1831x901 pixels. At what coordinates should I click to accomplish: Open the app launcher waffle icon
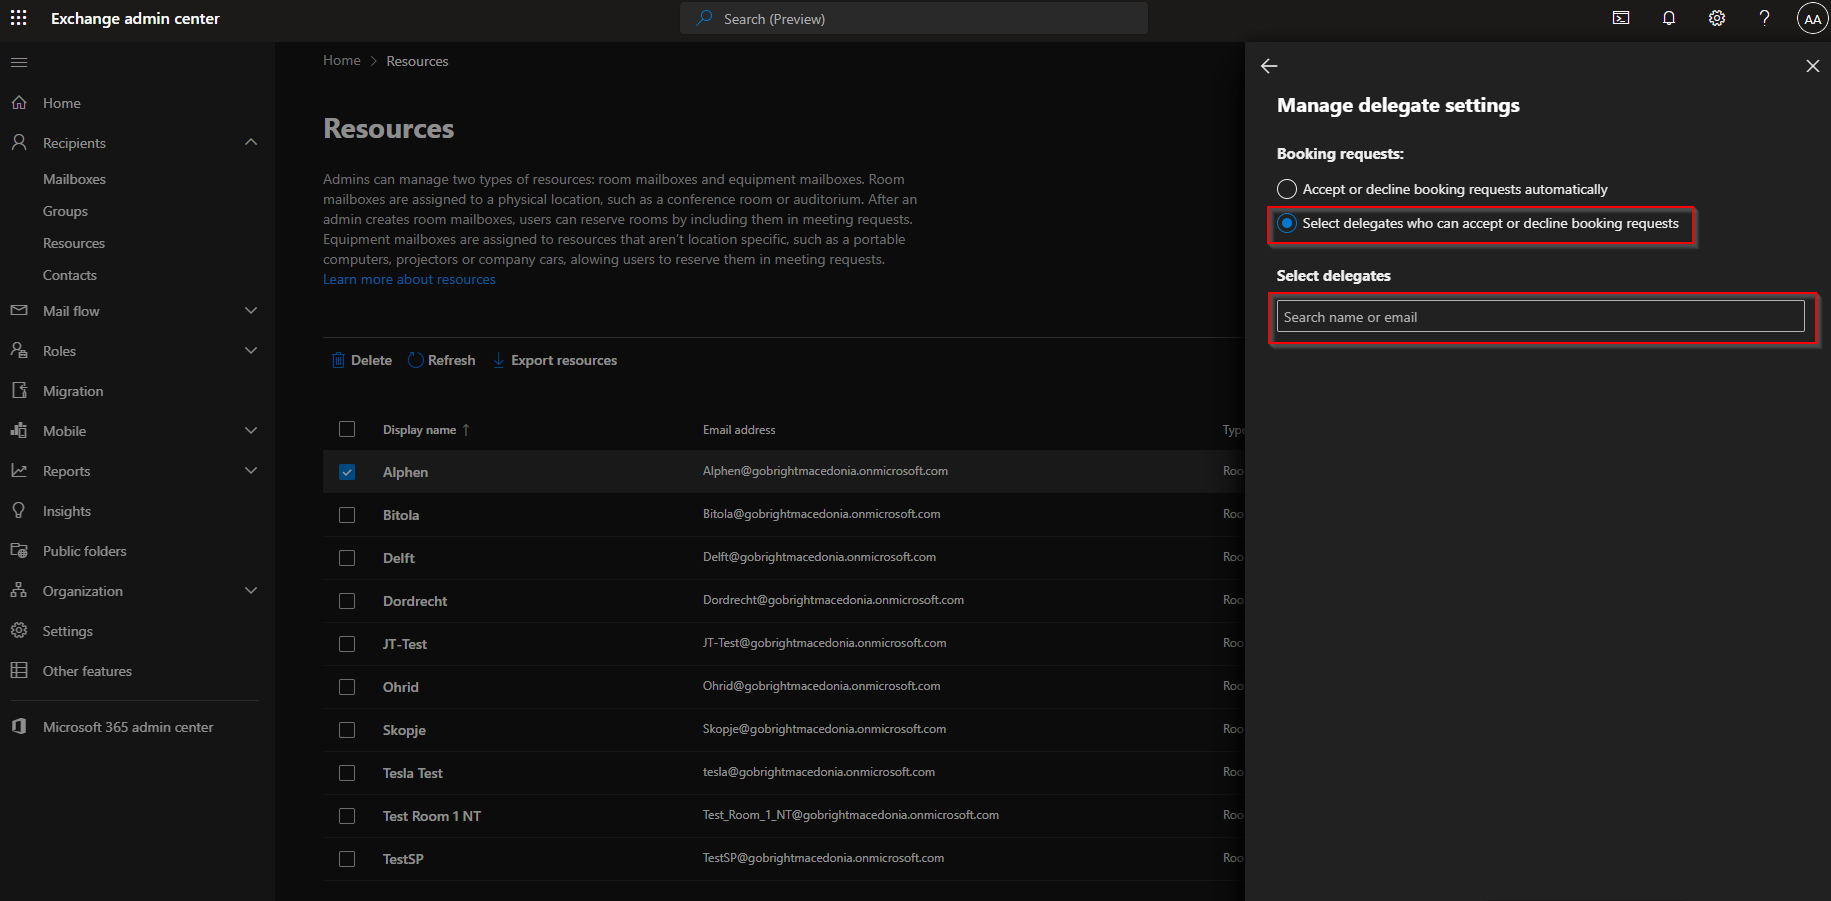click(19, 18)
